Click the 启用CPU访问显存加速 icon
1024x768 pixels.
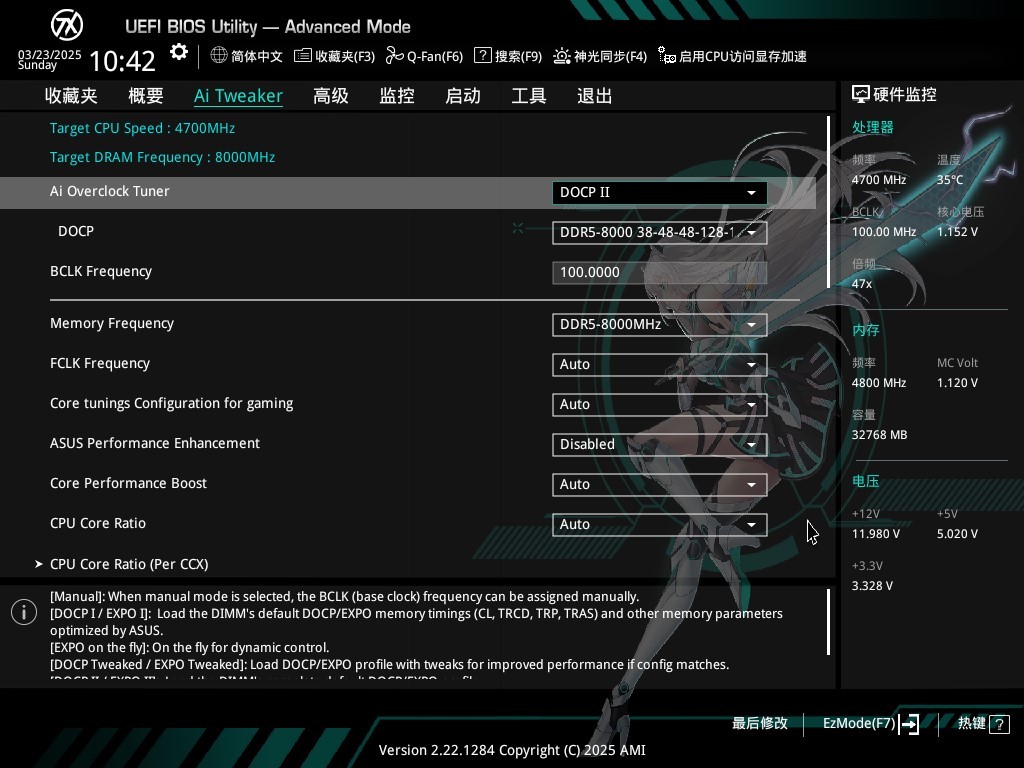666,56
